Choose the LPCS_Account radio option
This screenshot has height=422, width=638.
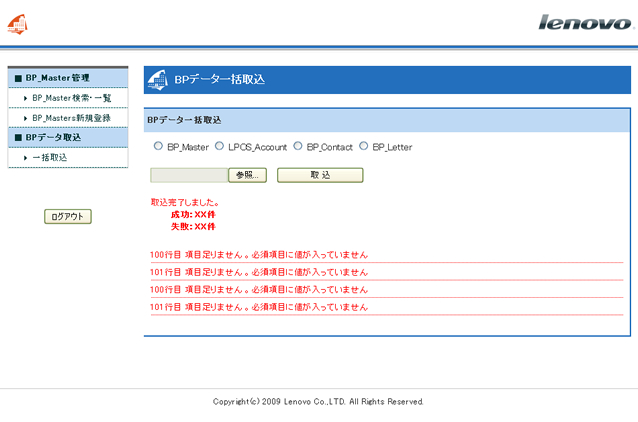(x=219, y=146)
